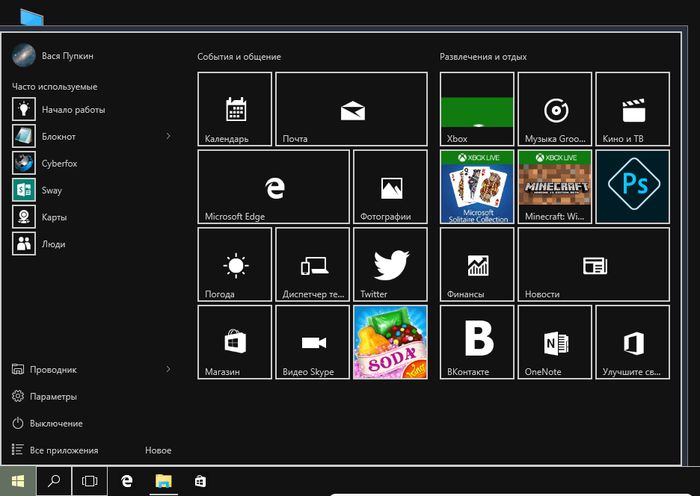This screenshot has height=496, width=700.
Task: Open the OneNote tile
Action: click(x=555, y=343)
